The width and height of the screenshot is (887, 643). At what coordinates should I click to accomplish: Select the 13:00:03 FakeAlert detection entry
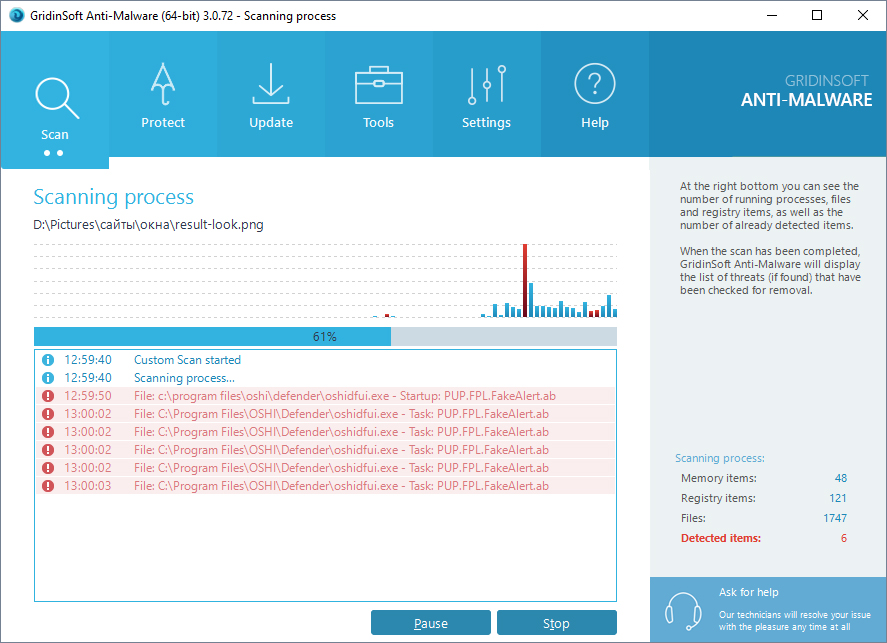340,486
